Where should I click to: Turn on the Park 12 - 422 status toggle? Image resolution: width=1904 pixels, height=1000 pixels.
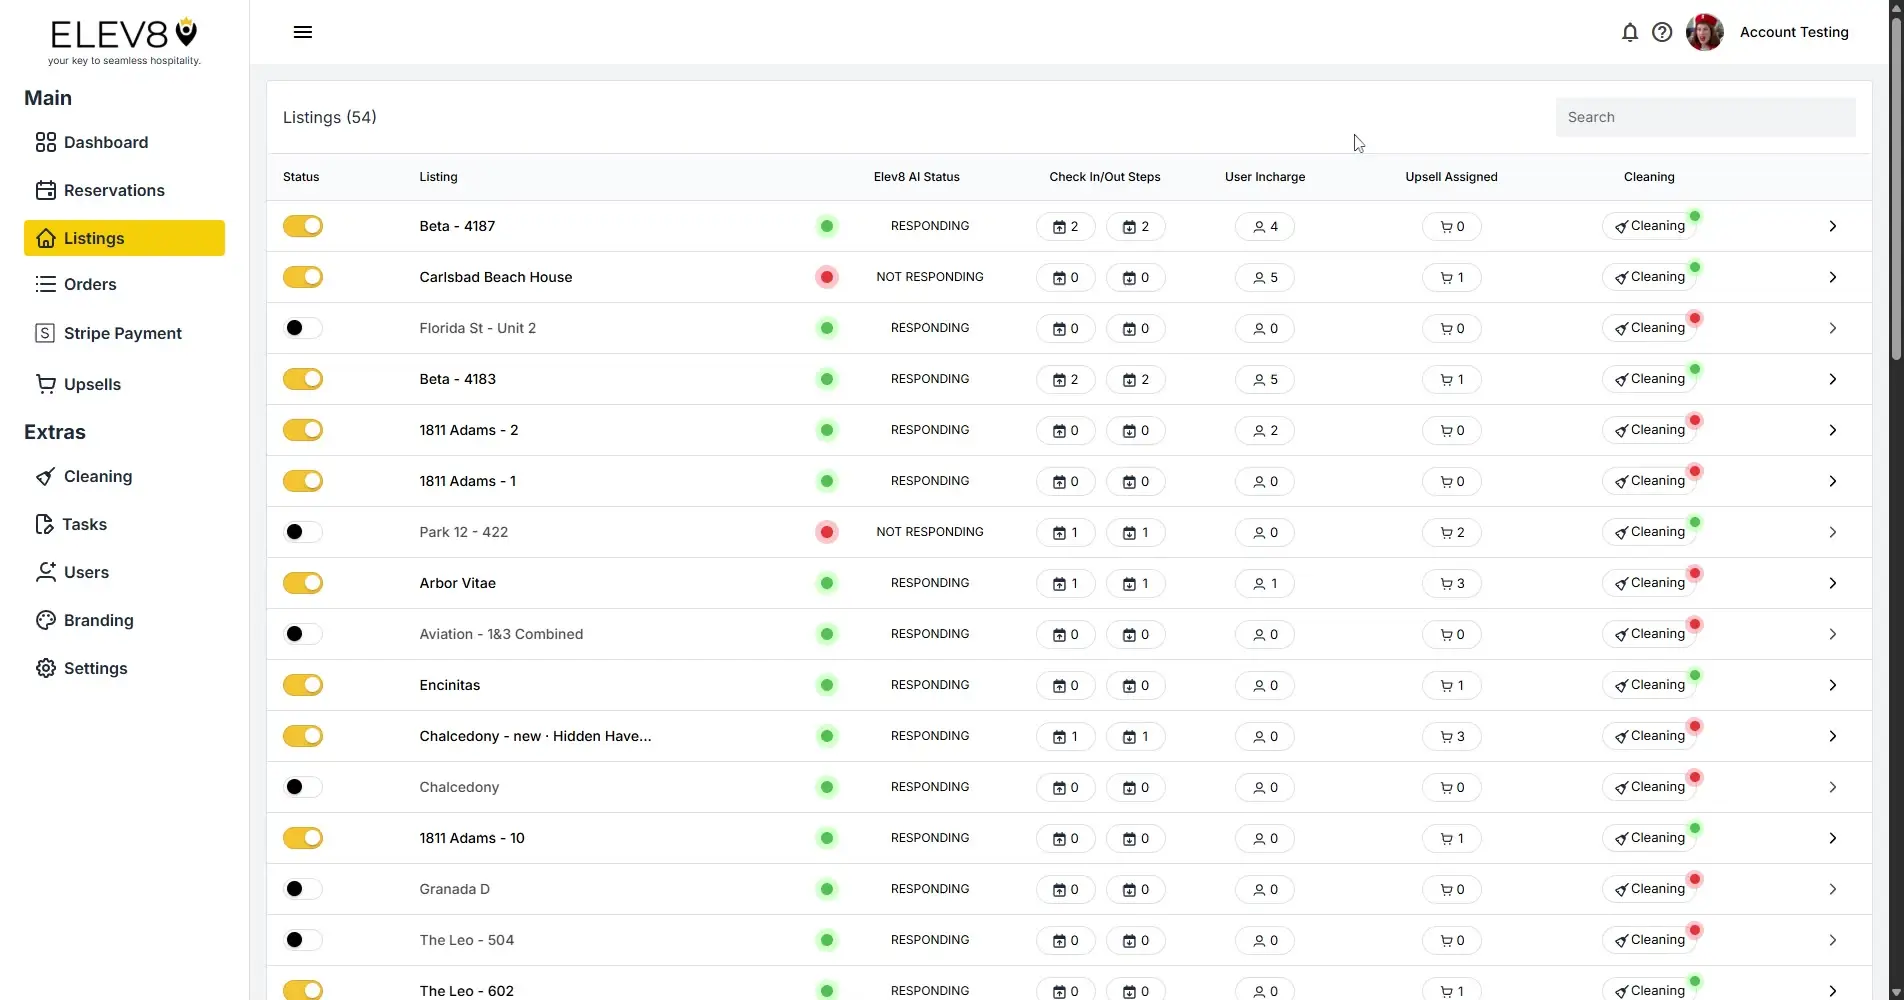pyautogui.click(x=302, y=531)
